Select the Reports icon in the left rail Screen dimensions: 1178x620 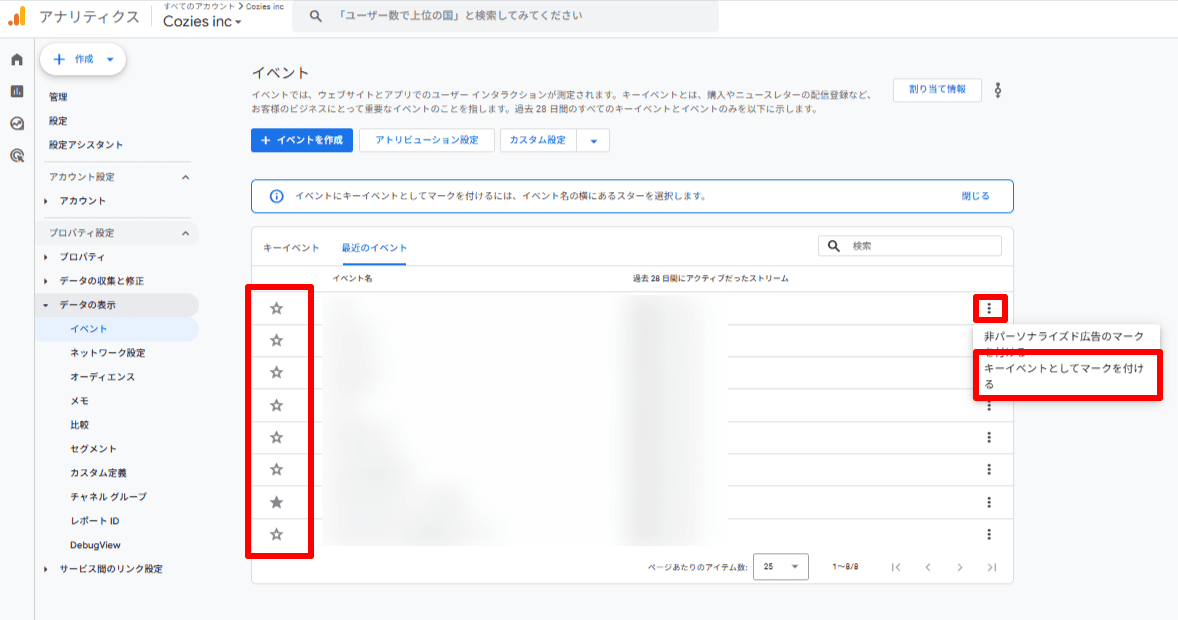17,92
